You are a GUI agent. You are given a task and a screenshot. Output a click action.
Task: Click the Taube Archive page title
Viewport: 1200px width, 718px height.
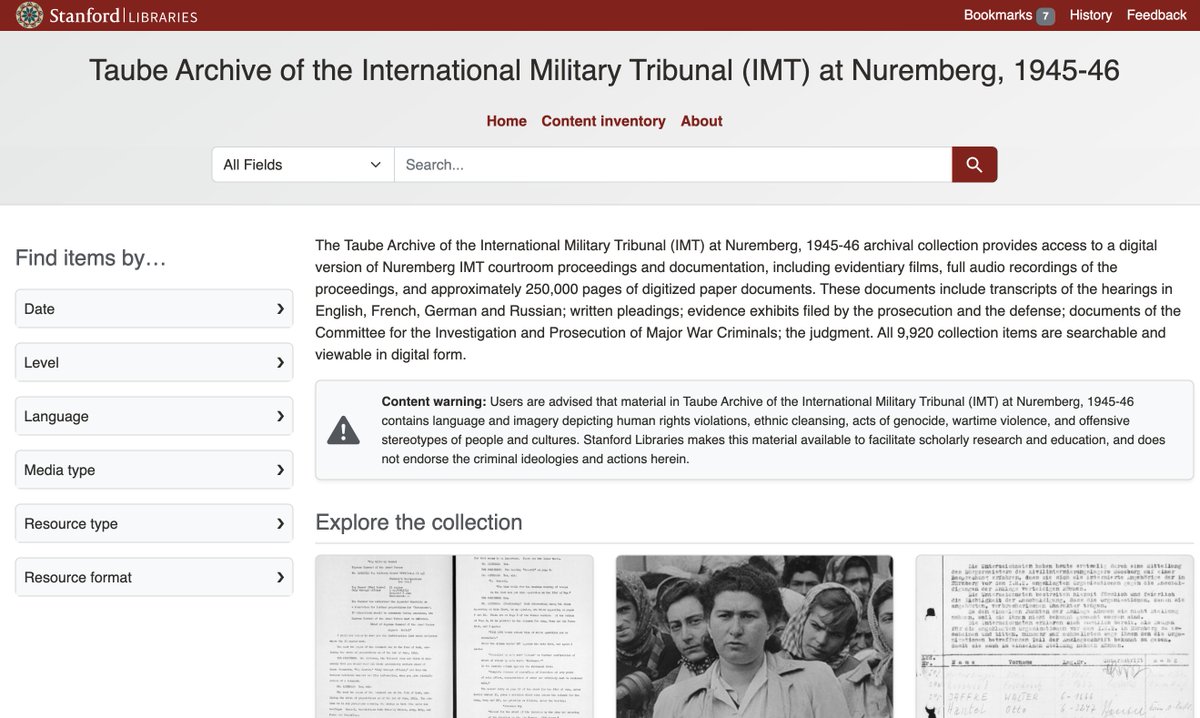pyautogui.click(x=604, y=70)
